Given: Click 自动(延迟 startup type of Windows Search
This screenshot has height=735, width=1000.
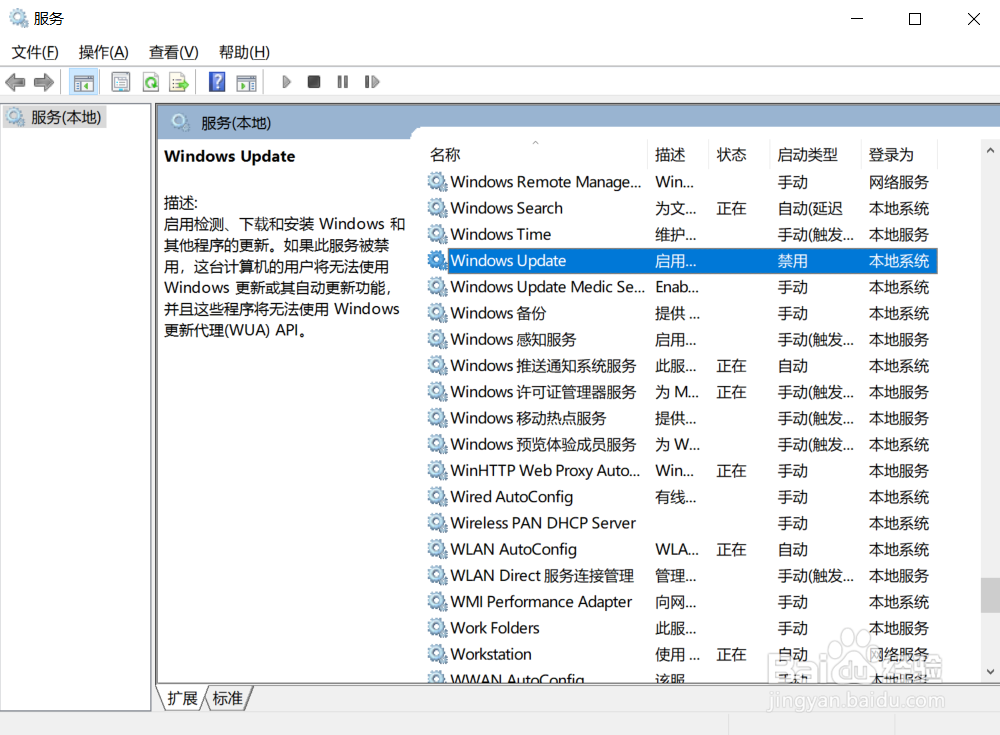Looking at the screenshot, I should pyautogui.click(x=810, y=209).
